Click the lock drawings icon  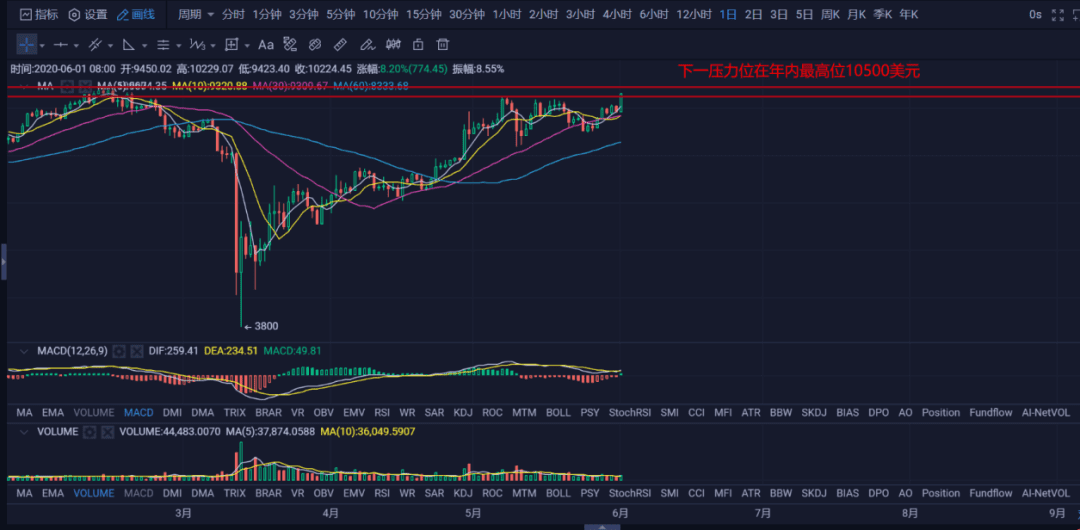418,45
